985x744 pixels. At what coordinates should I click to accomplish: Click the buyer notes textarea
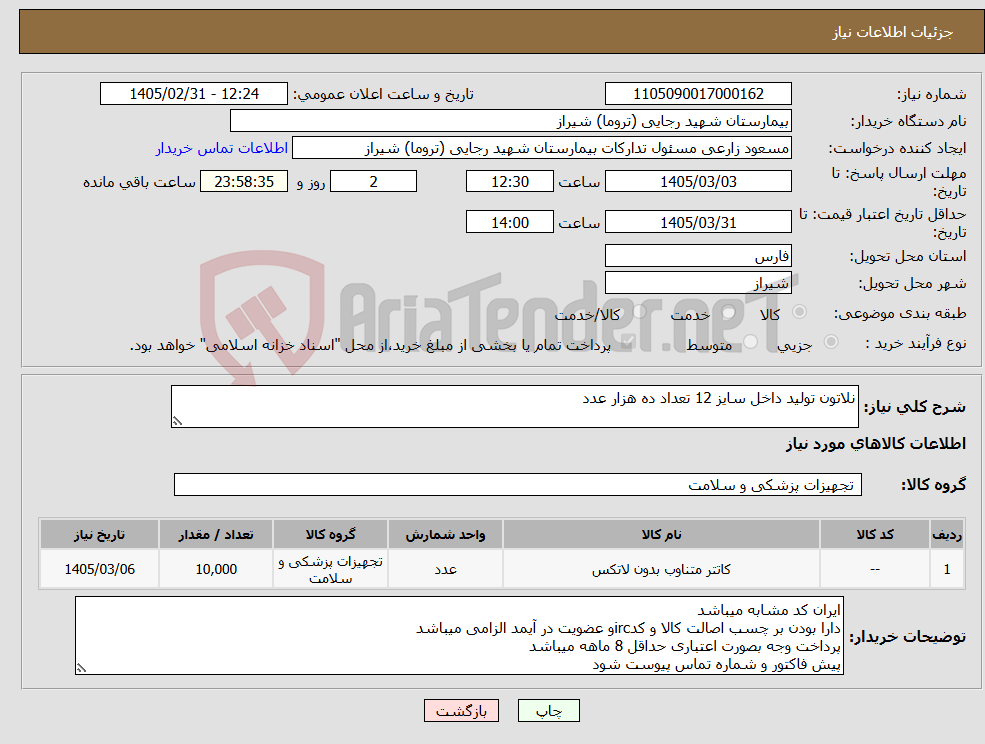[459, 636]
